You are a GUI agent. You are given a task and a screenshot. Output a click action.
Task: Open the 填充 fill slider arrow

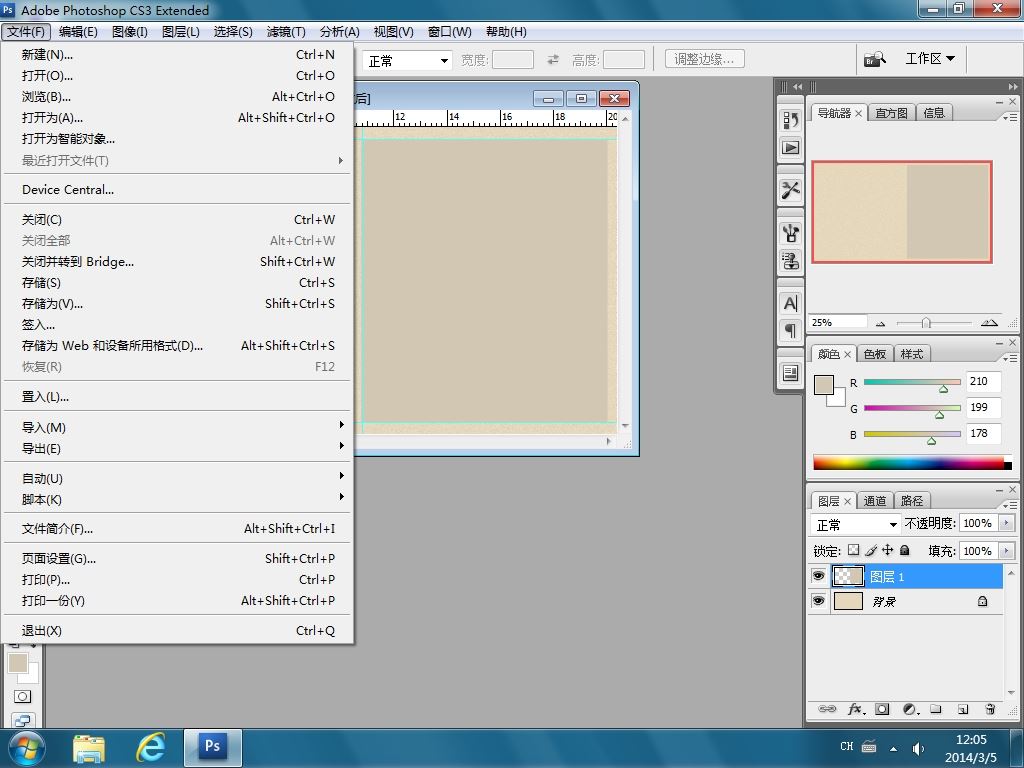[x=1006, y=551]
